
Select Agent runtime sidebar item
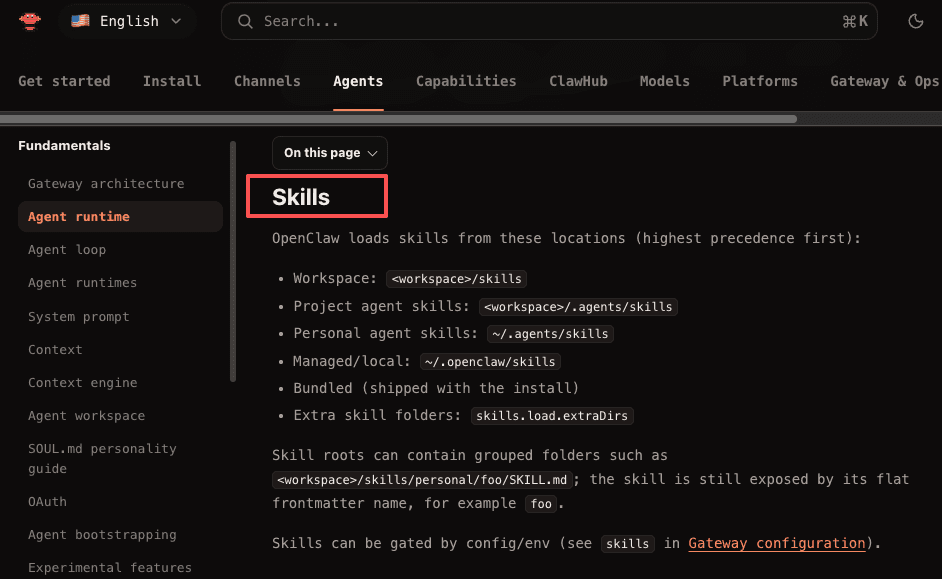point(120,217)
